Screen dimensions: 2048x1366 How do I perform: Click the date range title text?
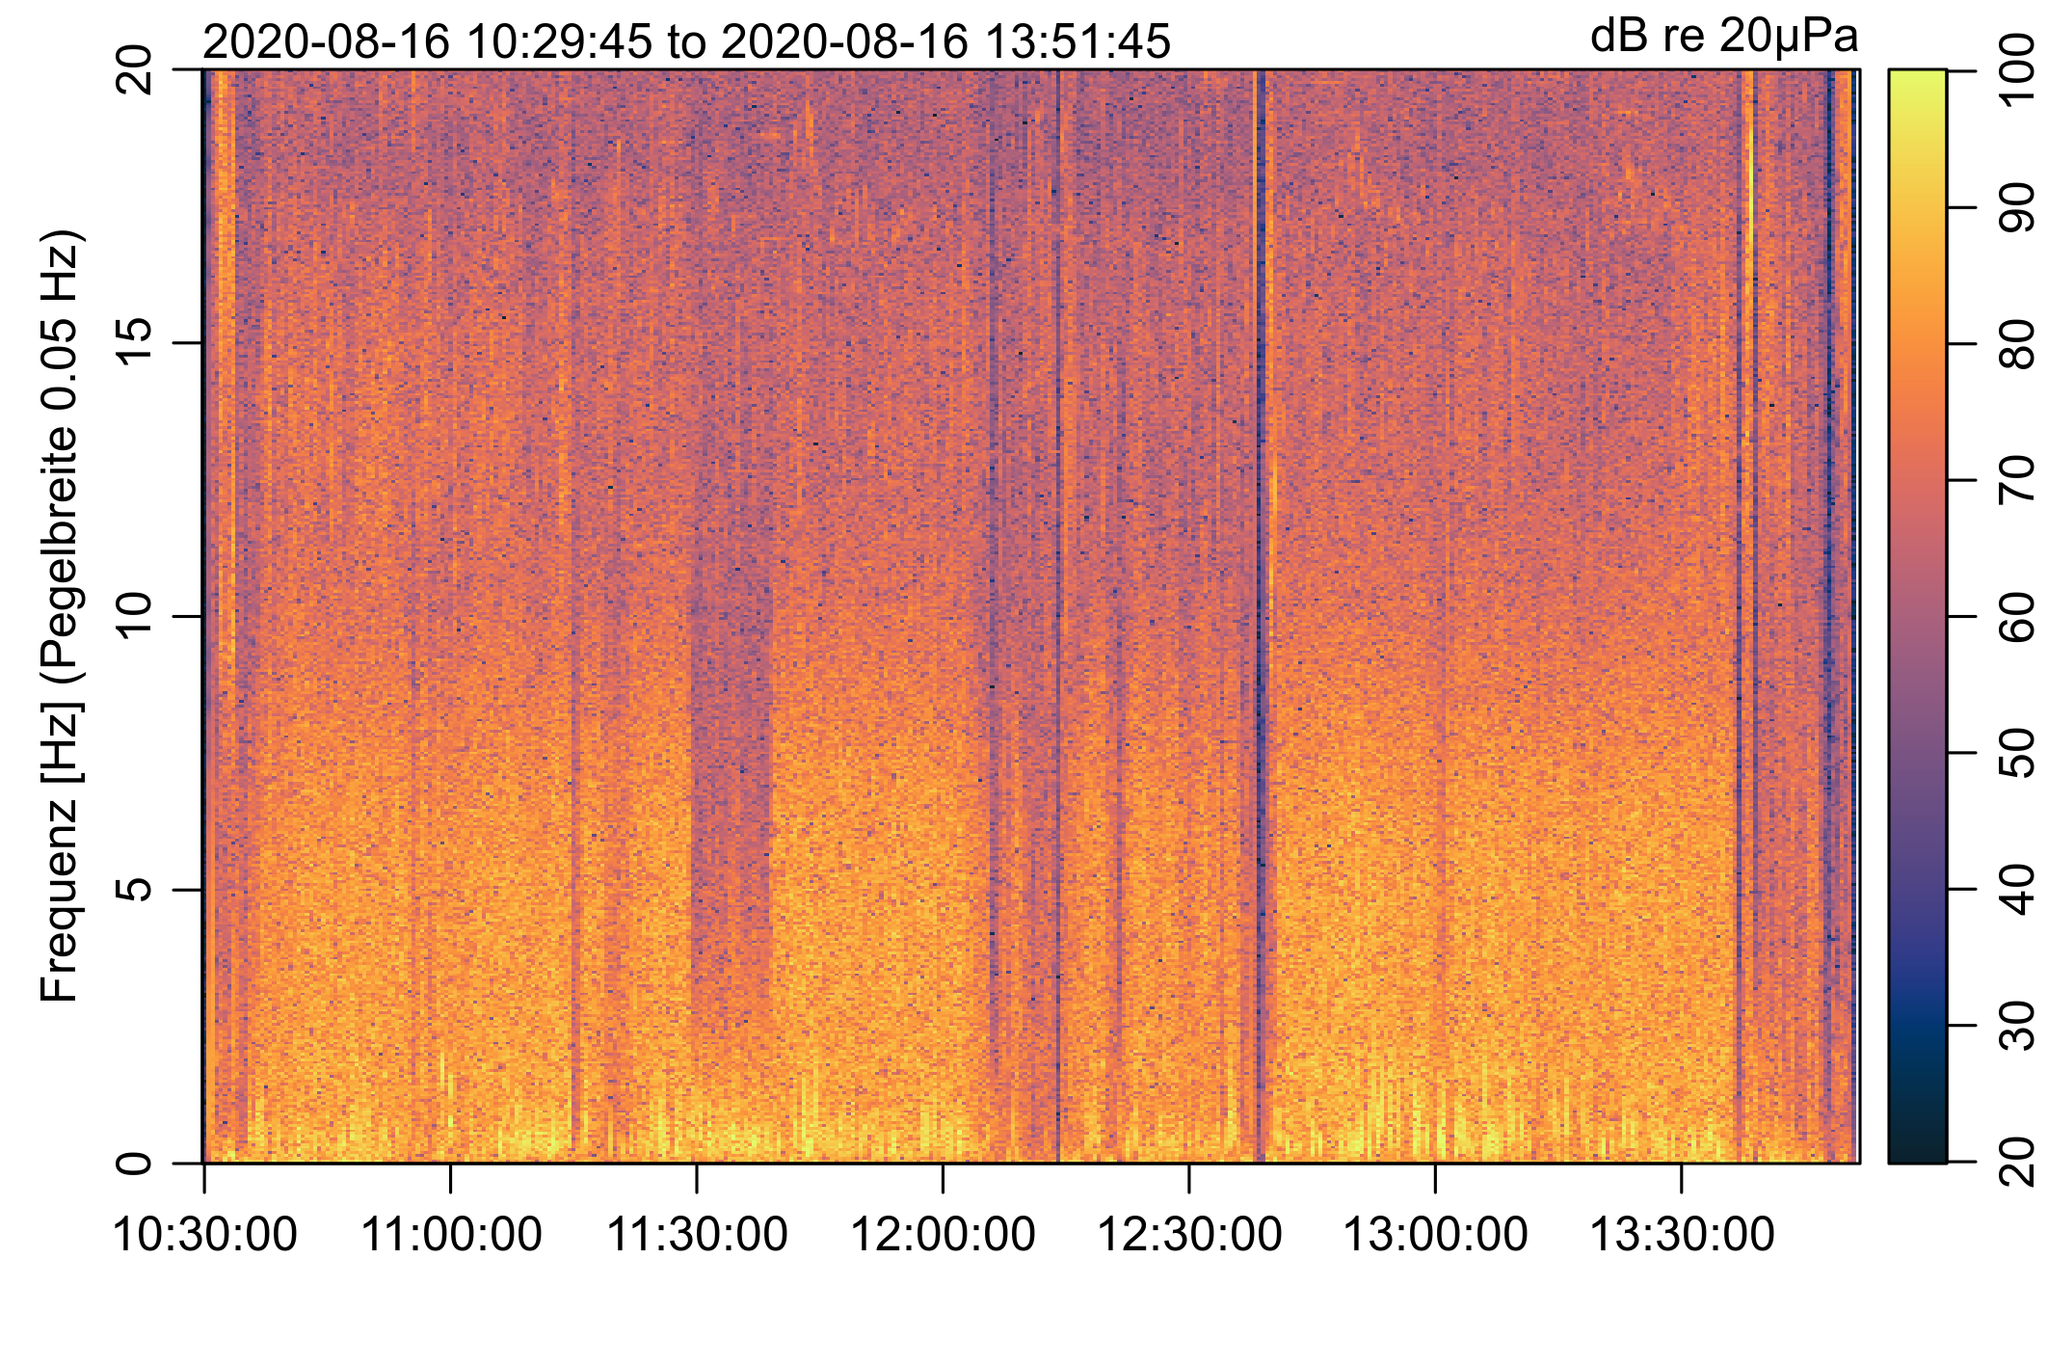(686, 43)
